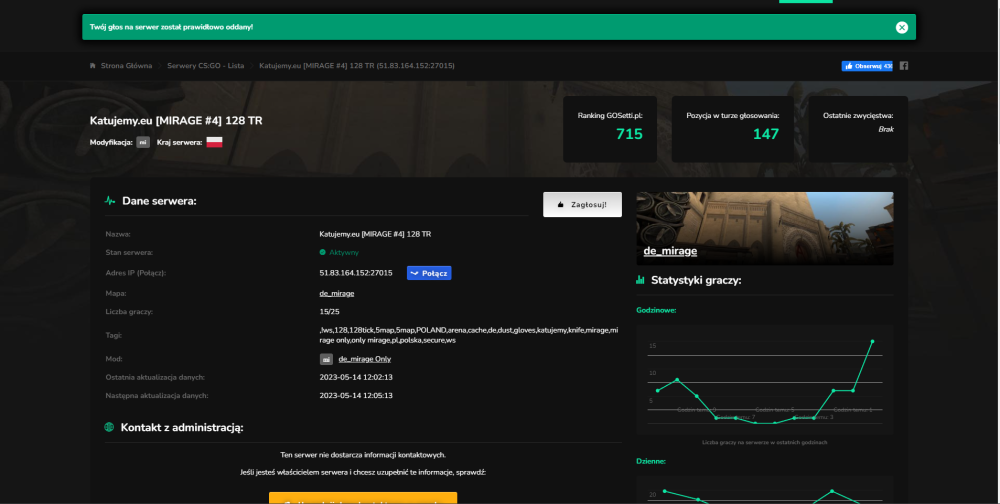
Task: Open the Facebook square icon
Action: (904, 66)
